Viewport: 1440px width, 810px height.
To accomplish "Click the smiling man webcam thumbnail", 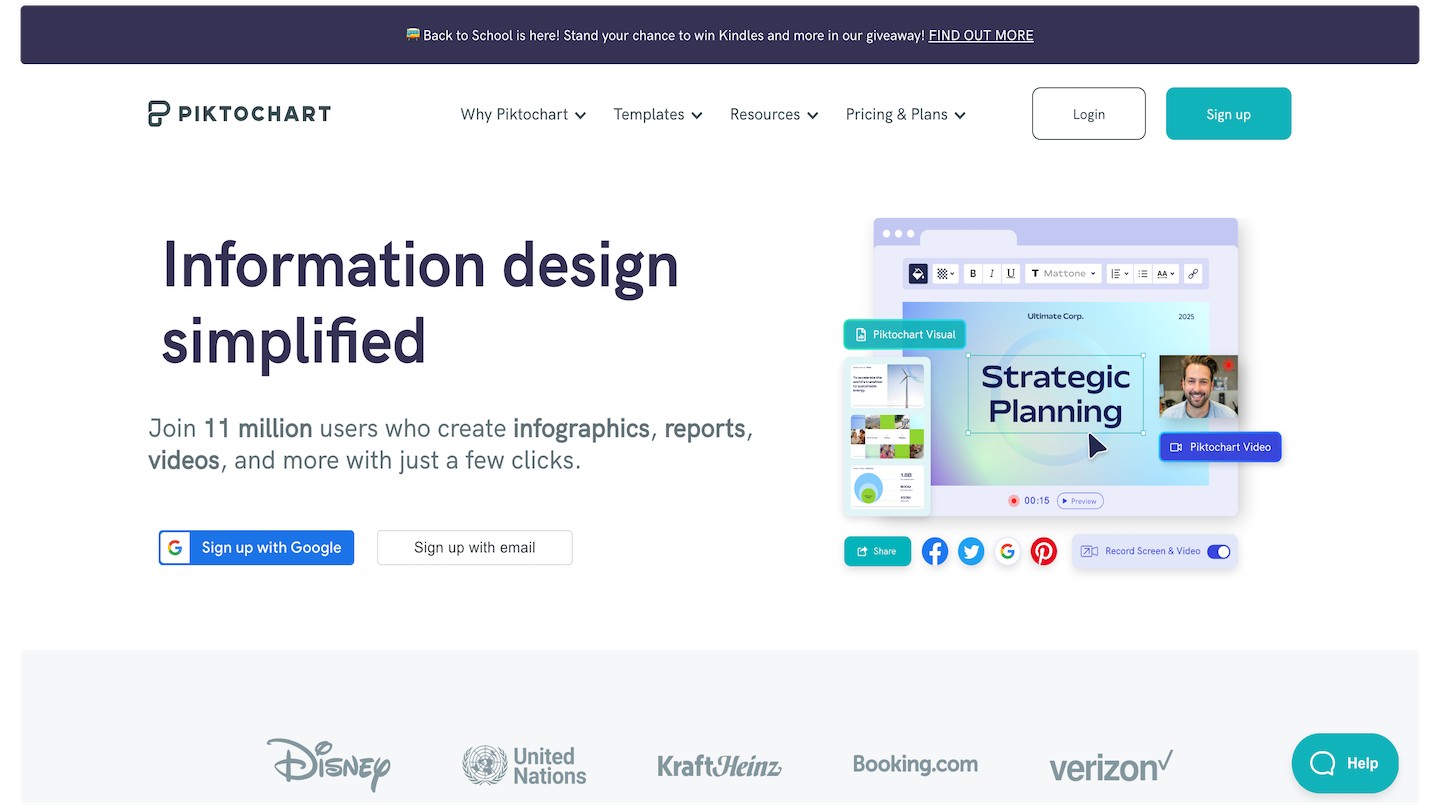I will [1198, 387].
